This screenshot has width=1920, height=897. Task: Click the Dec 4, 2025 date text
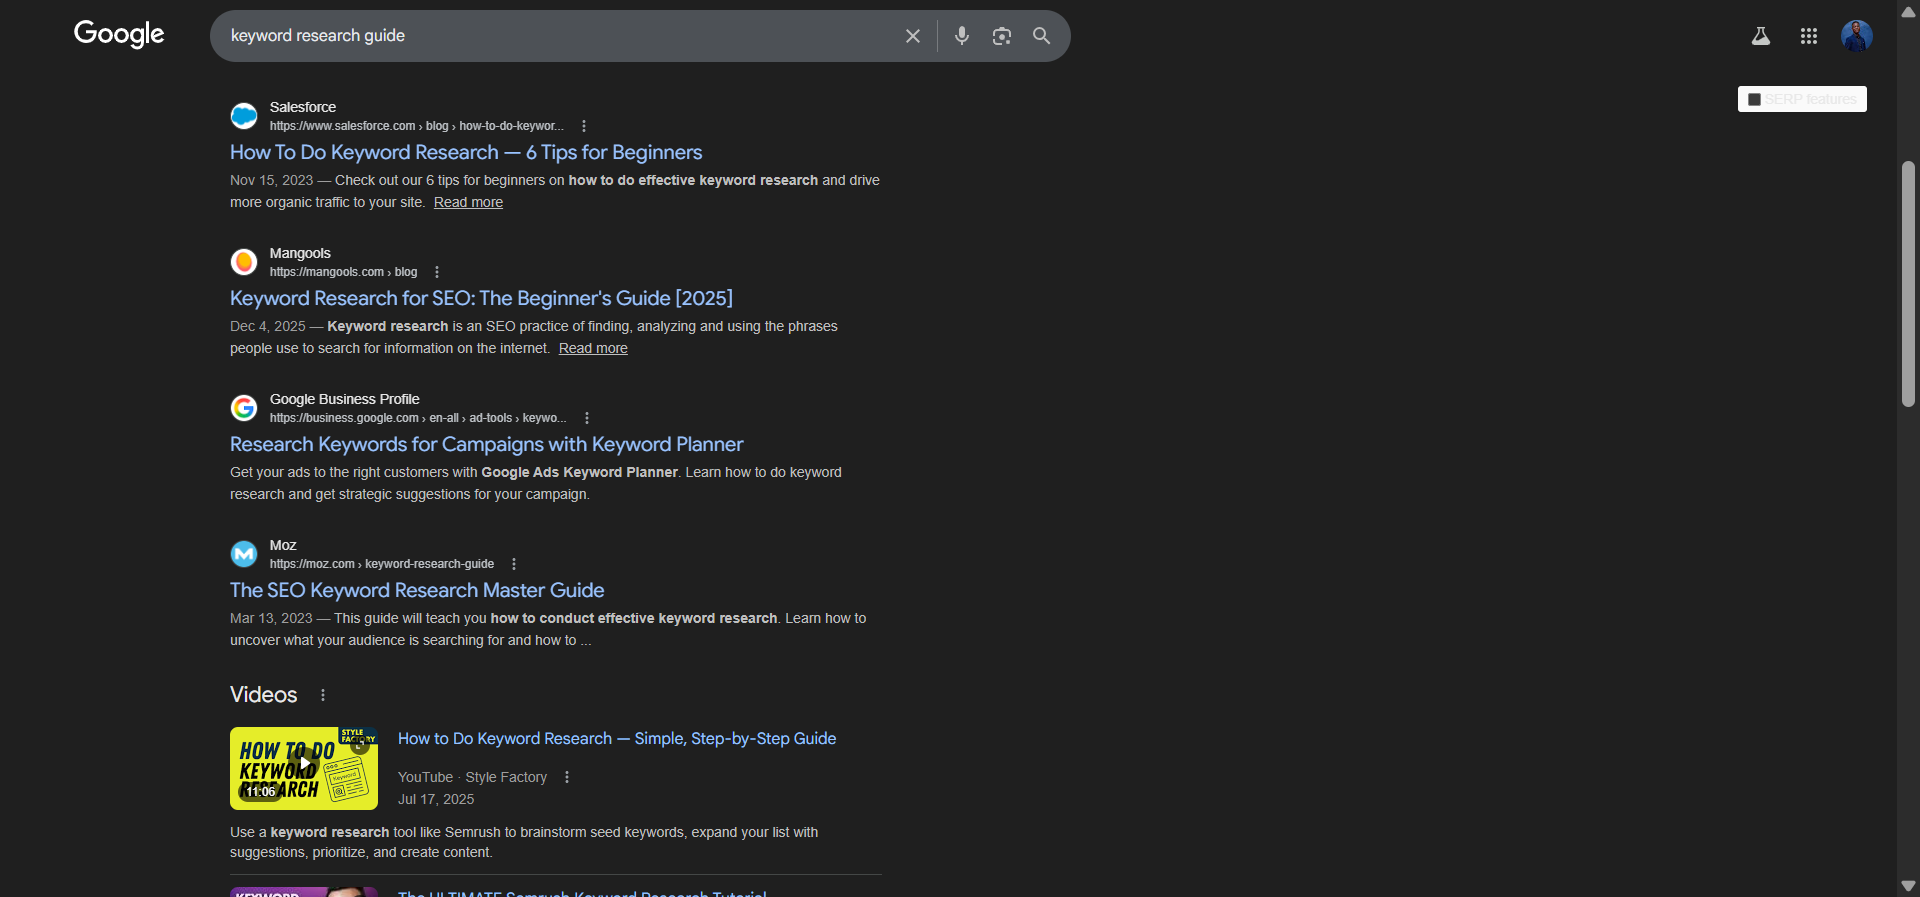(268, 326)
